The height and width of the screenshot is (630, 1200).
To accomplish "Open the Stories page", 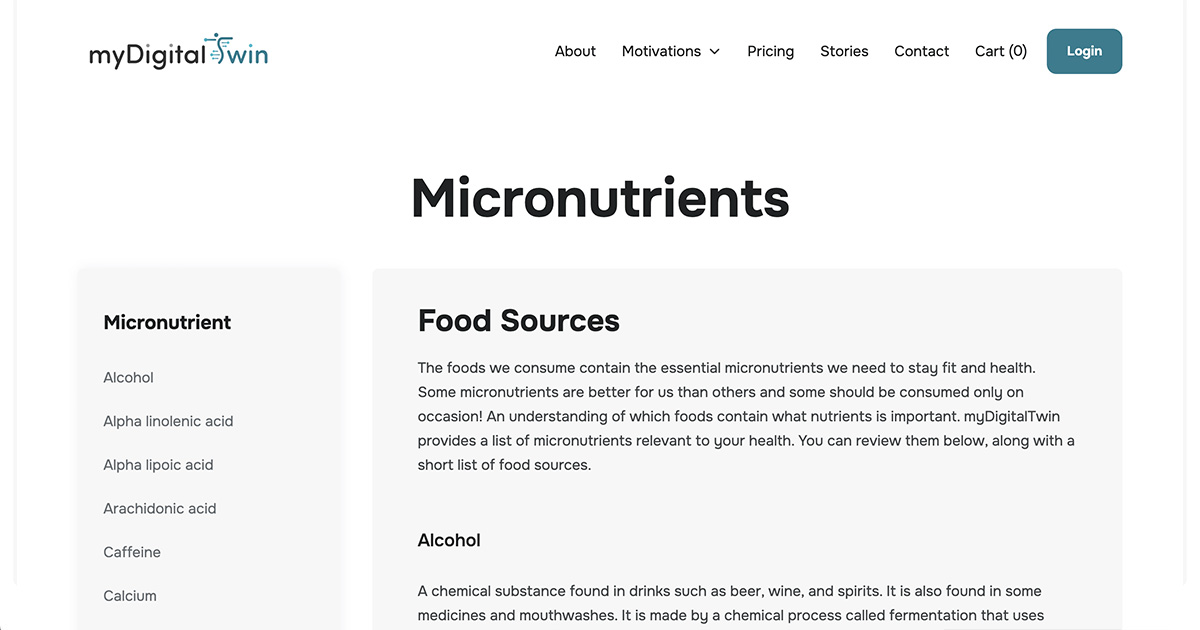I will [844, 51].
